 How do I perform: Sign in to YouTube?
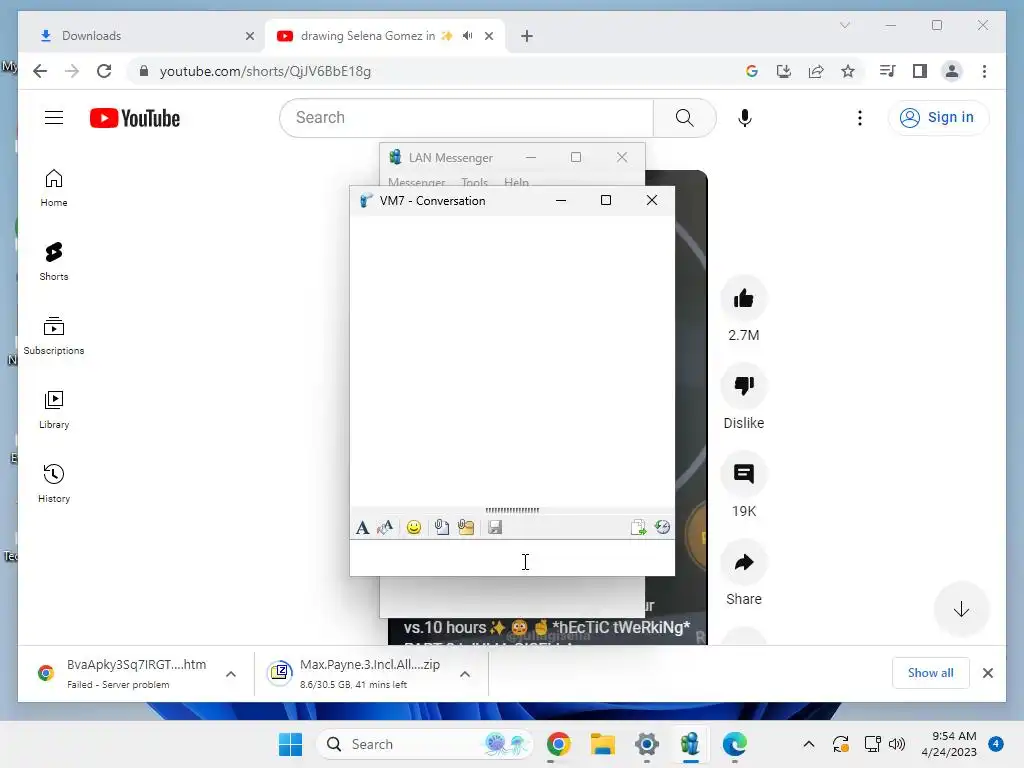pyautogui.click(x=938, y=118)
